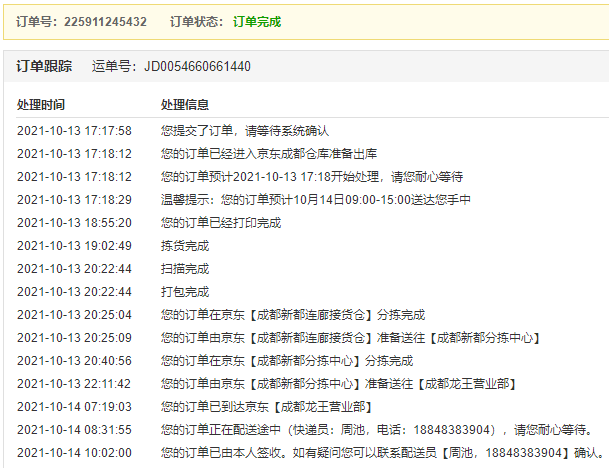Click the 已到达京东【成都龙王营业部】 message
The image size is (609, 468).
[267, 407]
